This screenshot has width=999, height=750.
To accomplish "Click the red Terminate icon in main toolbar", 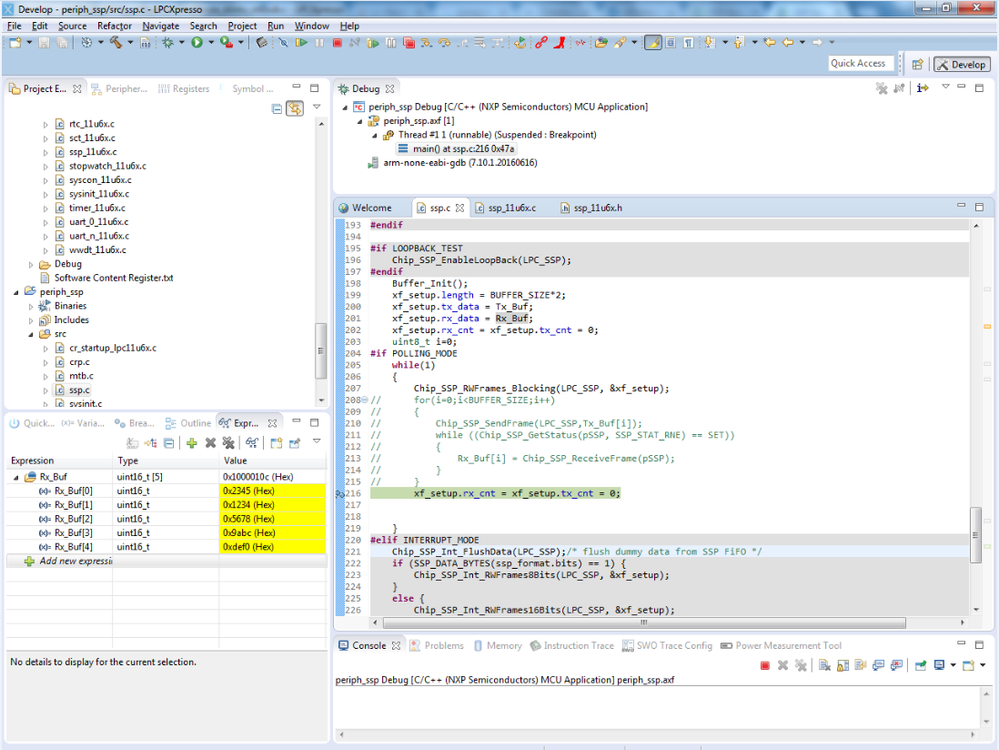I will (x=337, y=43).
